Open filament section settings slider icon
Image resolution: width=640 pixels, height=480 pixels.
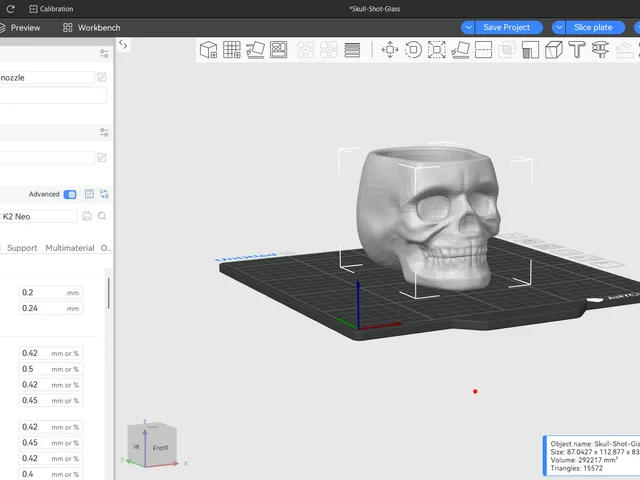[104, 132]
